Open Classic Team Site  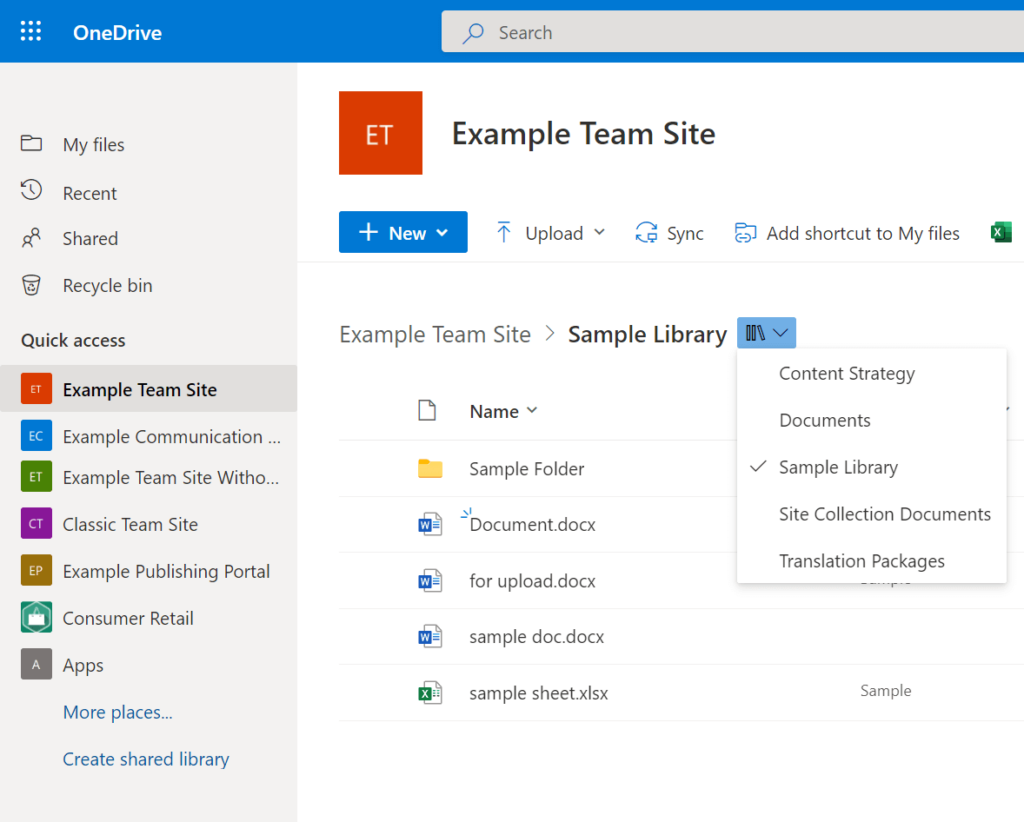[130, 524]
